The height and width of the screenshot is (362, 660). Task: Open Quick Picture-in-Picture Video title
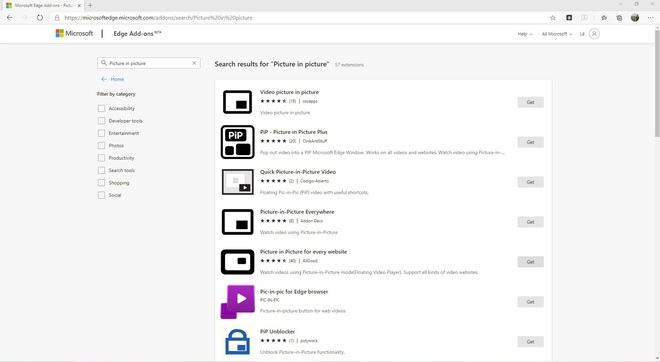click(298, 172)
